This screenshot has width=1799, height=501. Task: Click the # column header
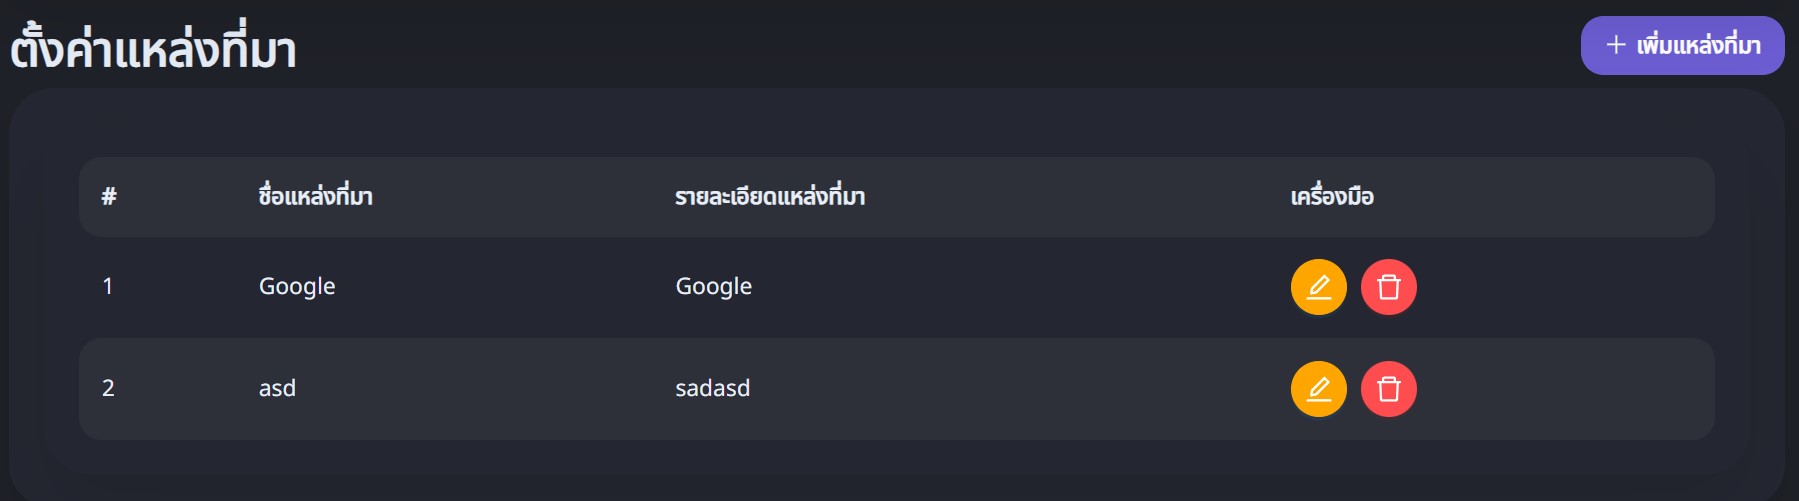point(109,197)
